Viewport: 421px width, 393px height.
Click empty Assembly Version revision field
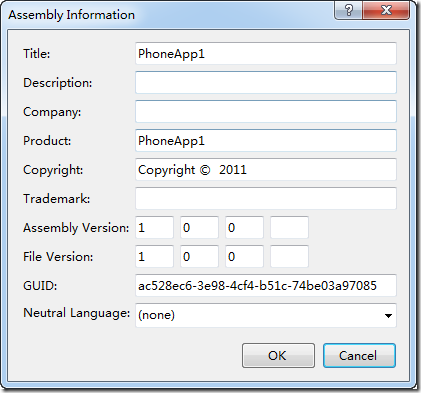(289, 227)
